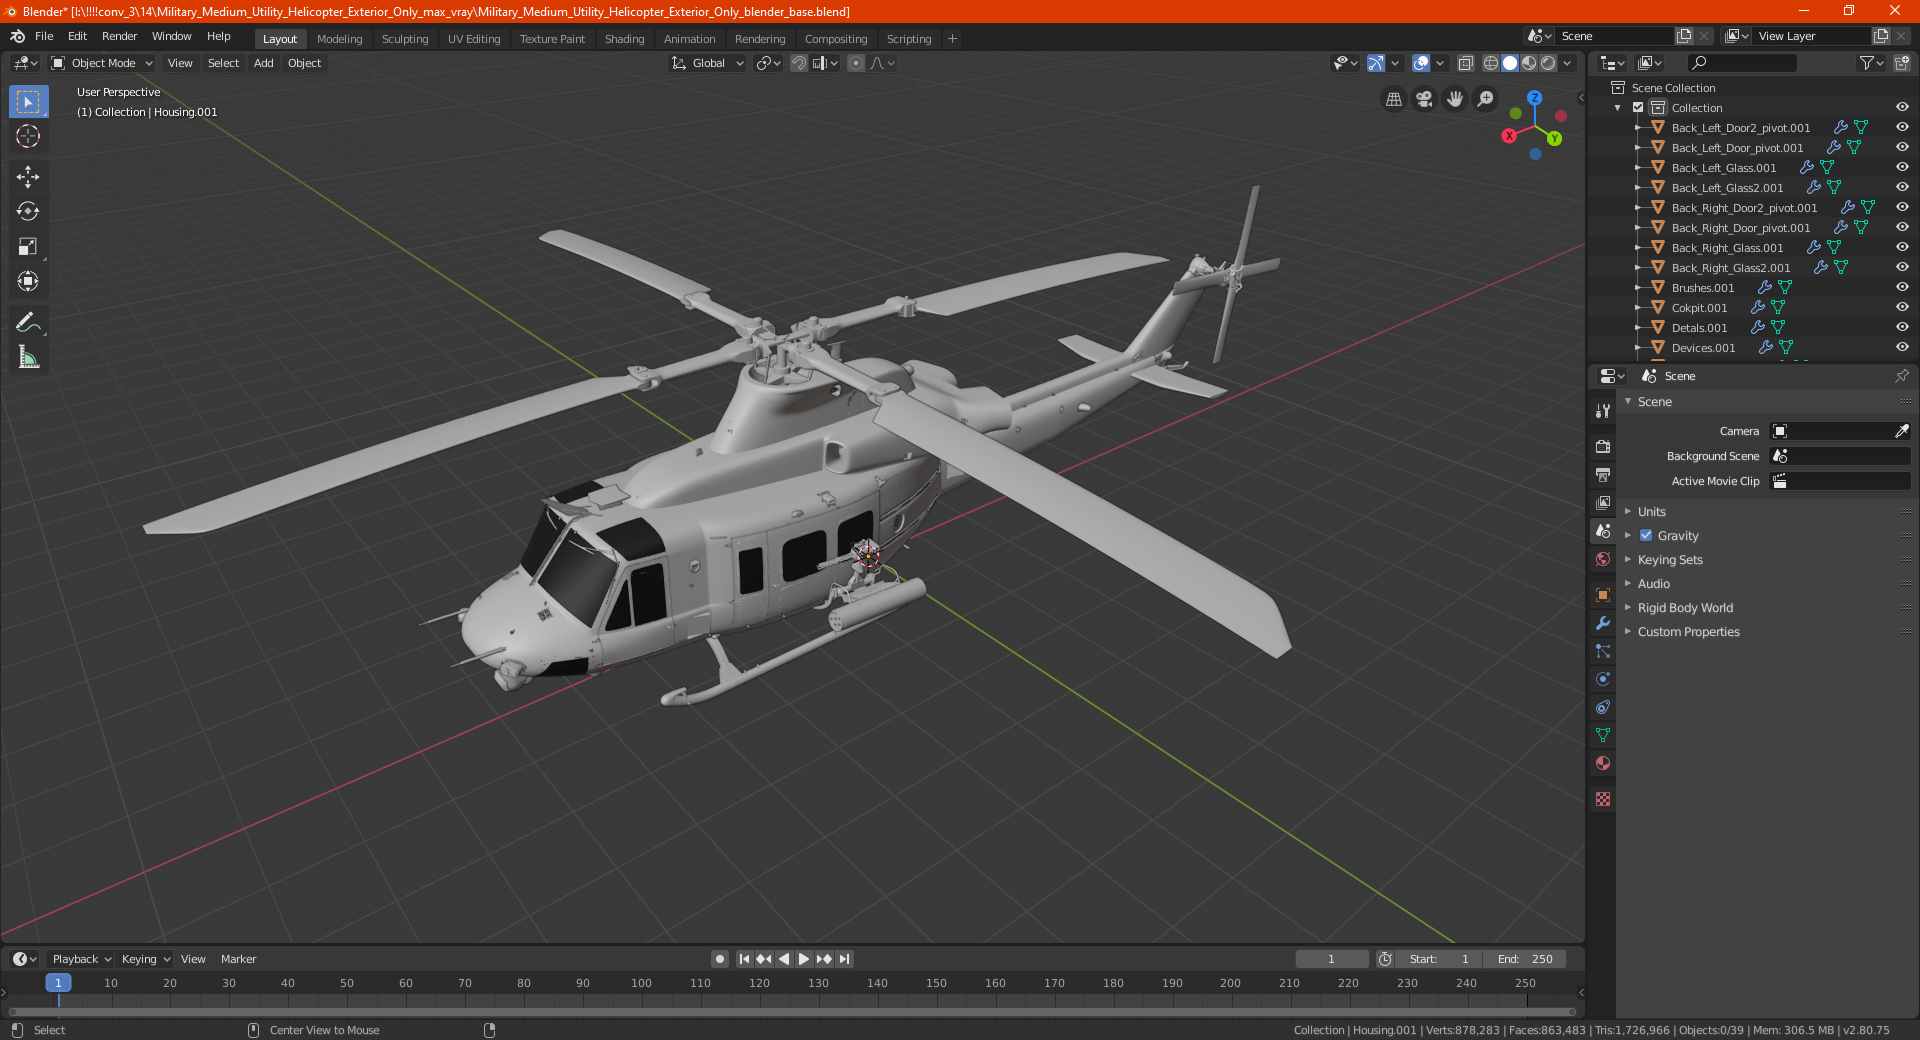Click the Start frame field
Viewport: 1920px width, 1040px height.
(1440, 959)
